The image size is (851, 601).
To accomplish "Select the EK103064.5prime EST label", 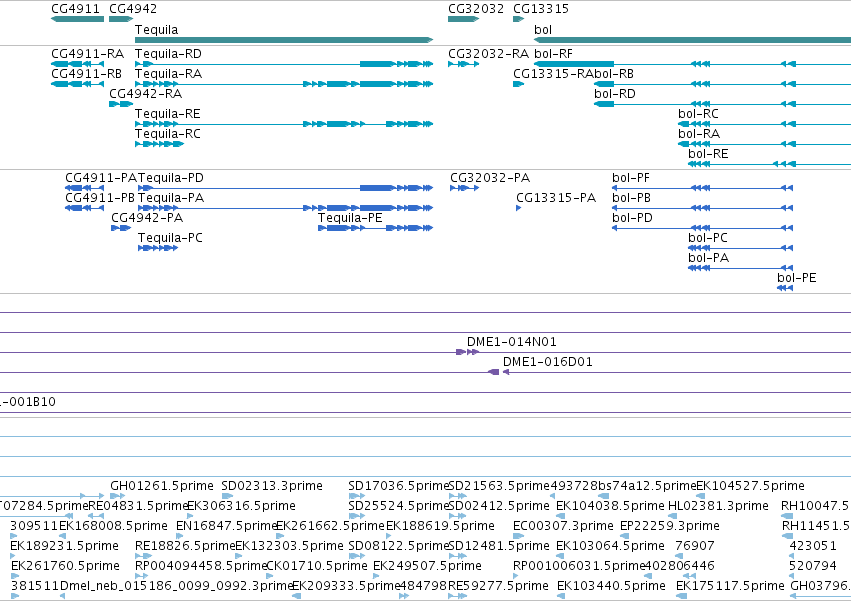I will point(611,546).
